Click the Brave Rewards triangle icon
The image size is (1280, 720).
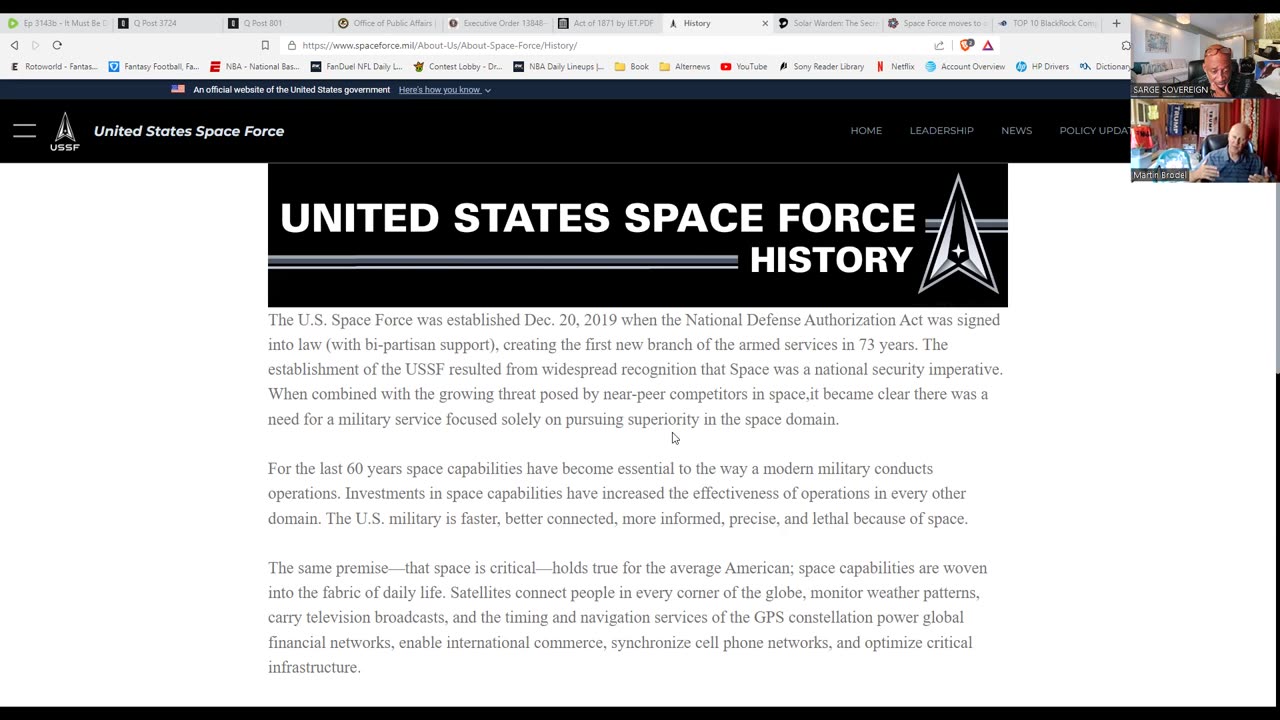(987, 45)
